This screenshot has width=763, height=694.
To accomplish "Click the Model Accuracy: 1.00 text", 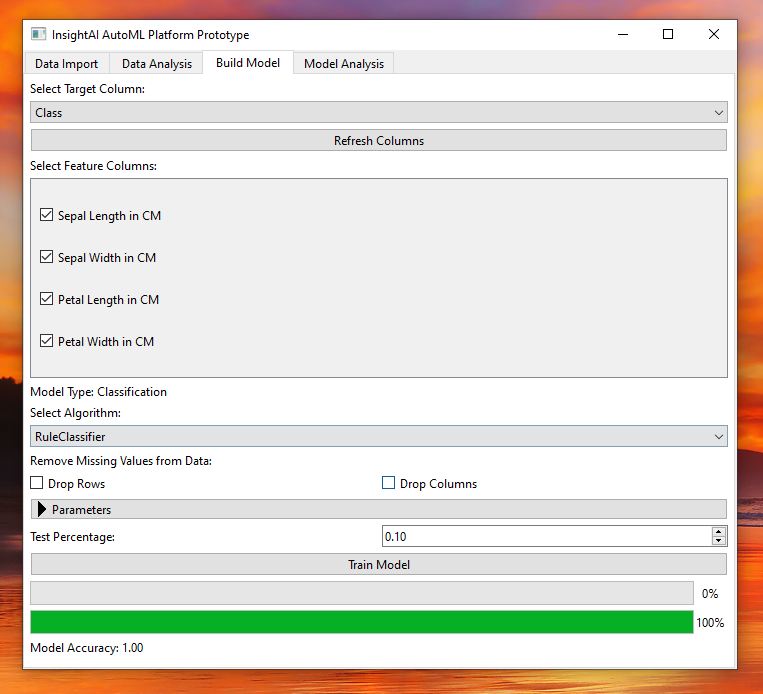I will click(87, 648).
